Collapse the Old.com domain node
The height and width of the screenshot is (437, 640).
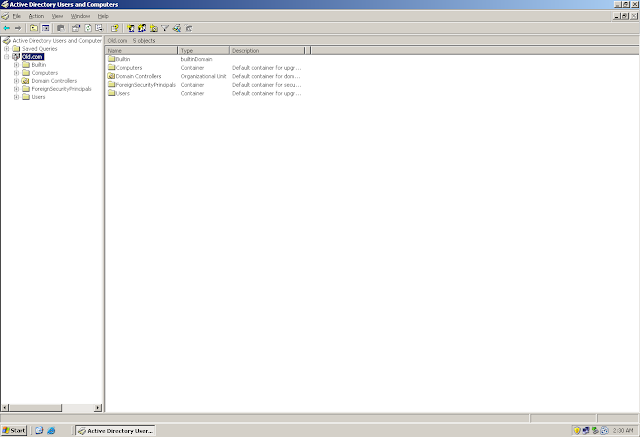coord(7,57)
